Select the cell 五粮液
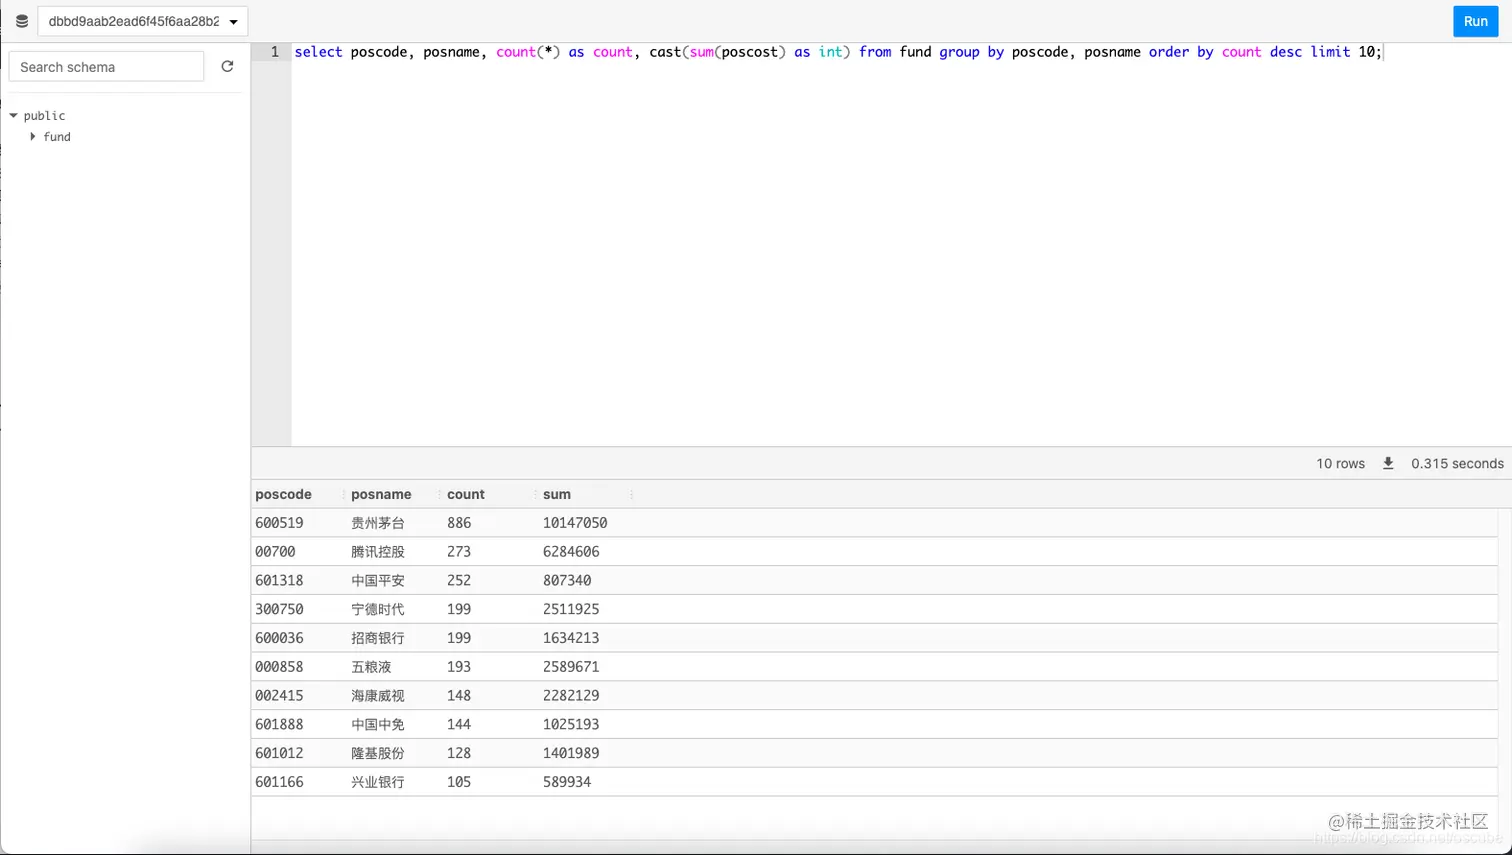 click(371, 667)
